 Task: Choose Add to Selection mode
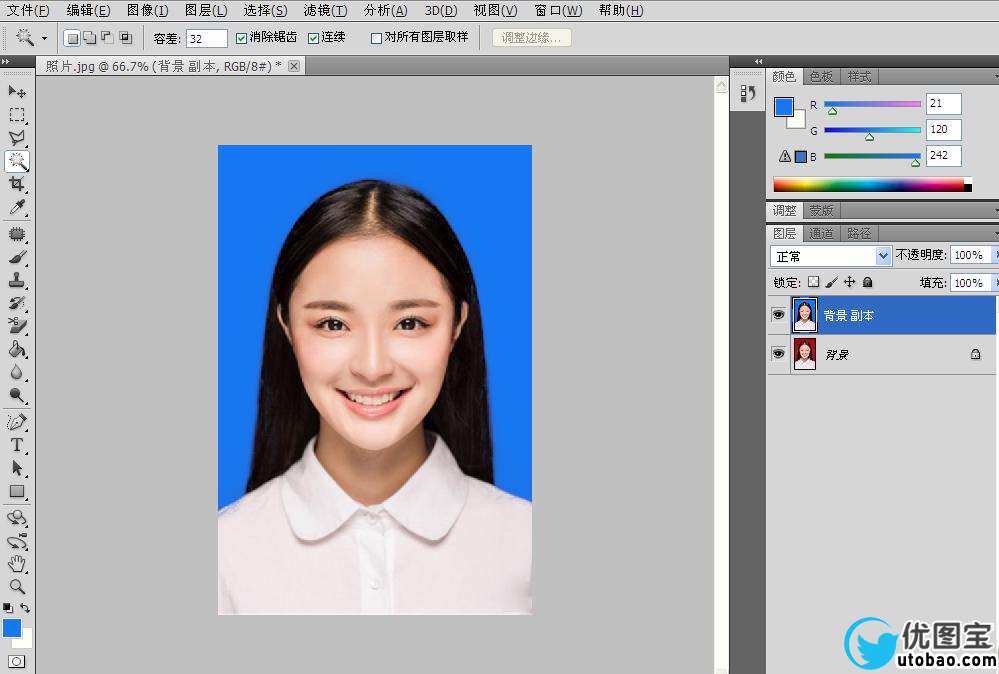pos(90,38)
